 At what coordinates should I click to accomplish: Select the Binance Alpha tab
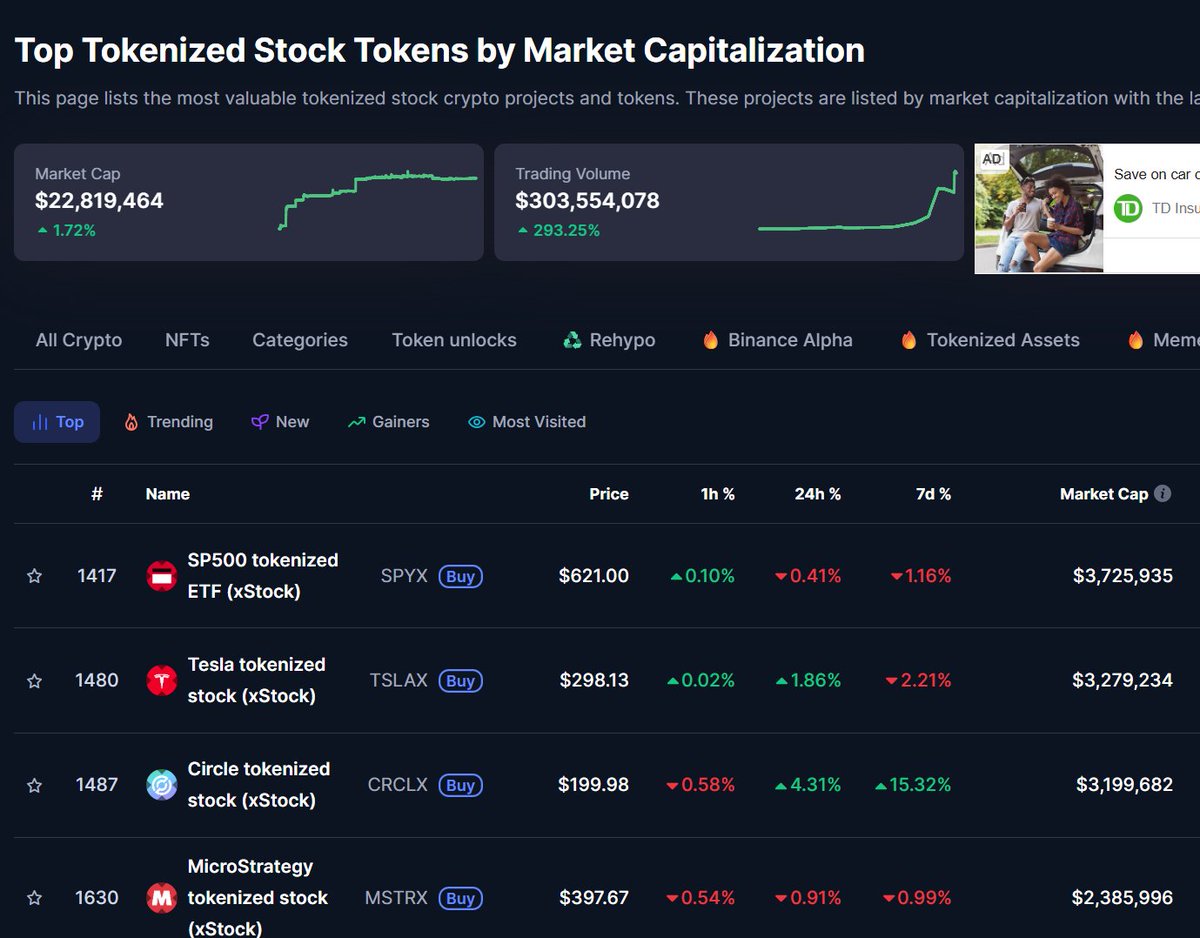tap(778, 340)
